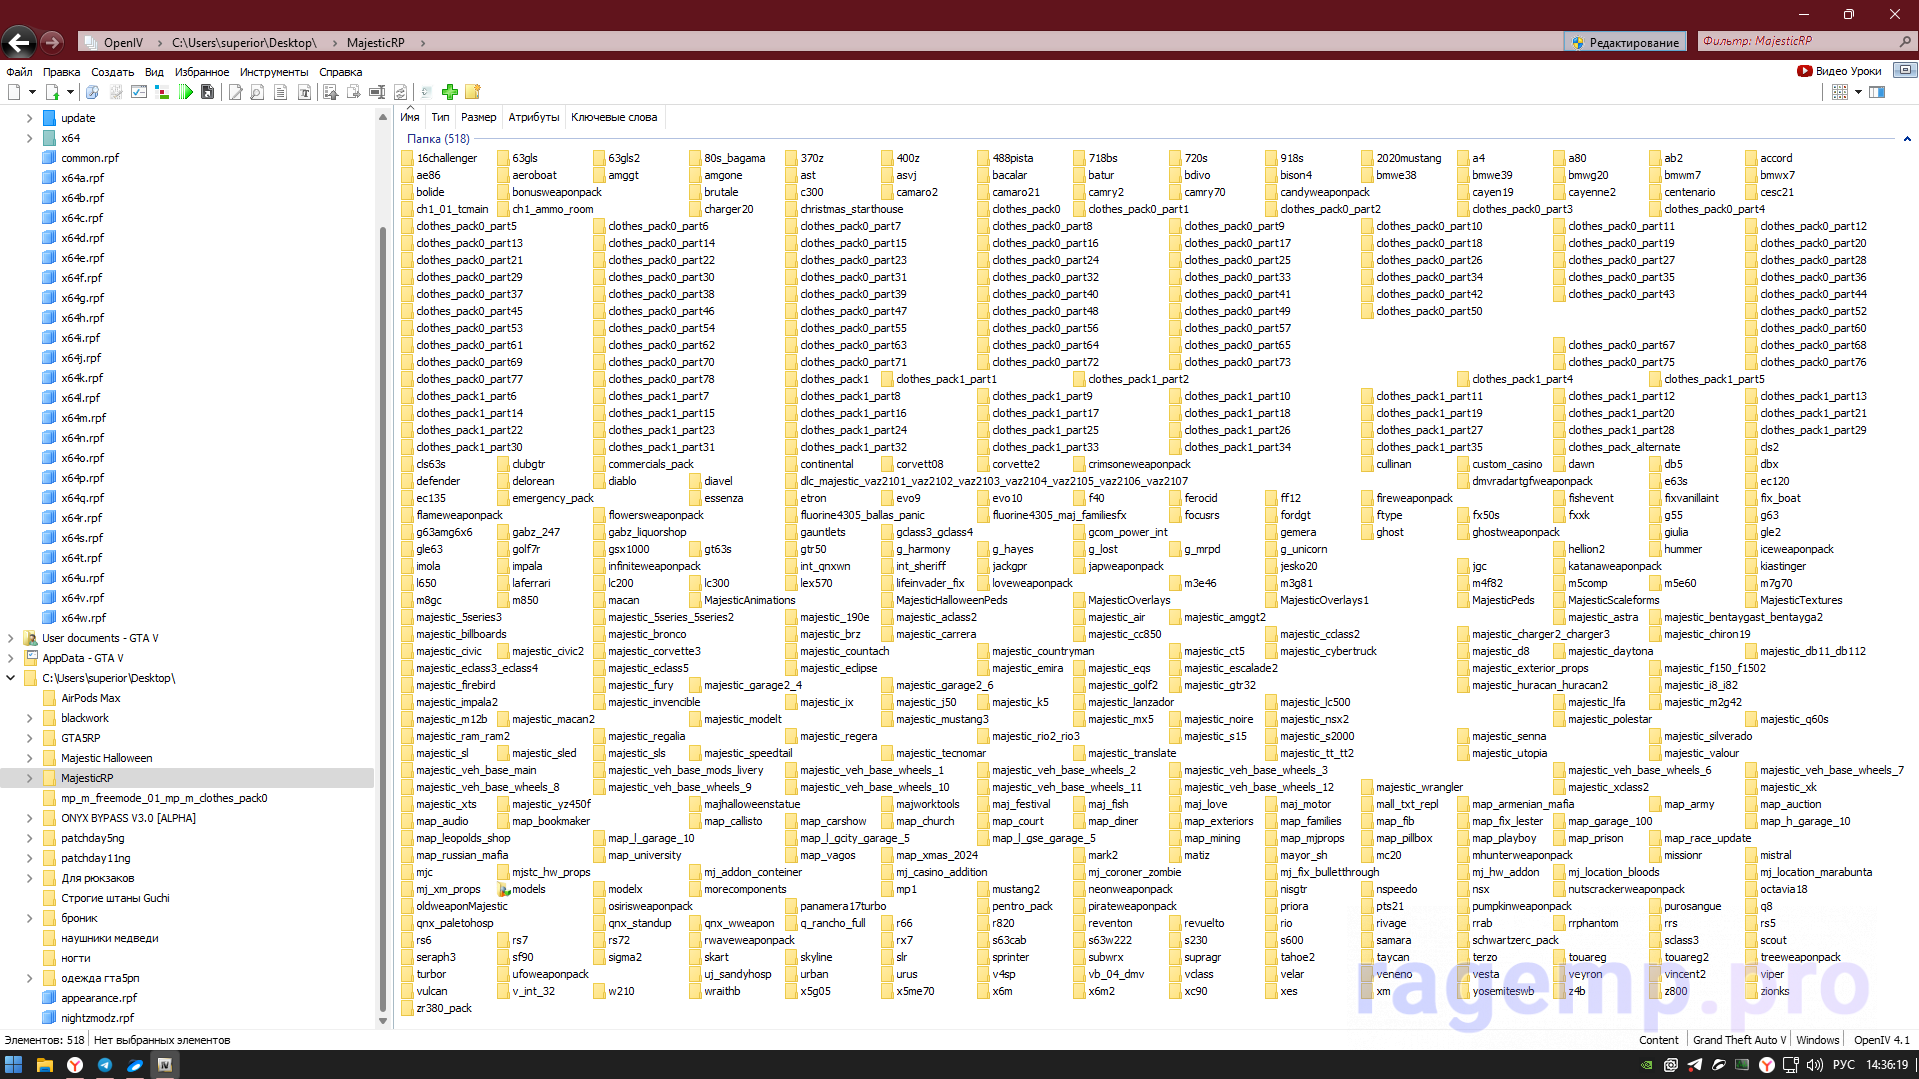Expand the AppData - GTA V node
The image size is (1919, 1079).
[10, 658]
